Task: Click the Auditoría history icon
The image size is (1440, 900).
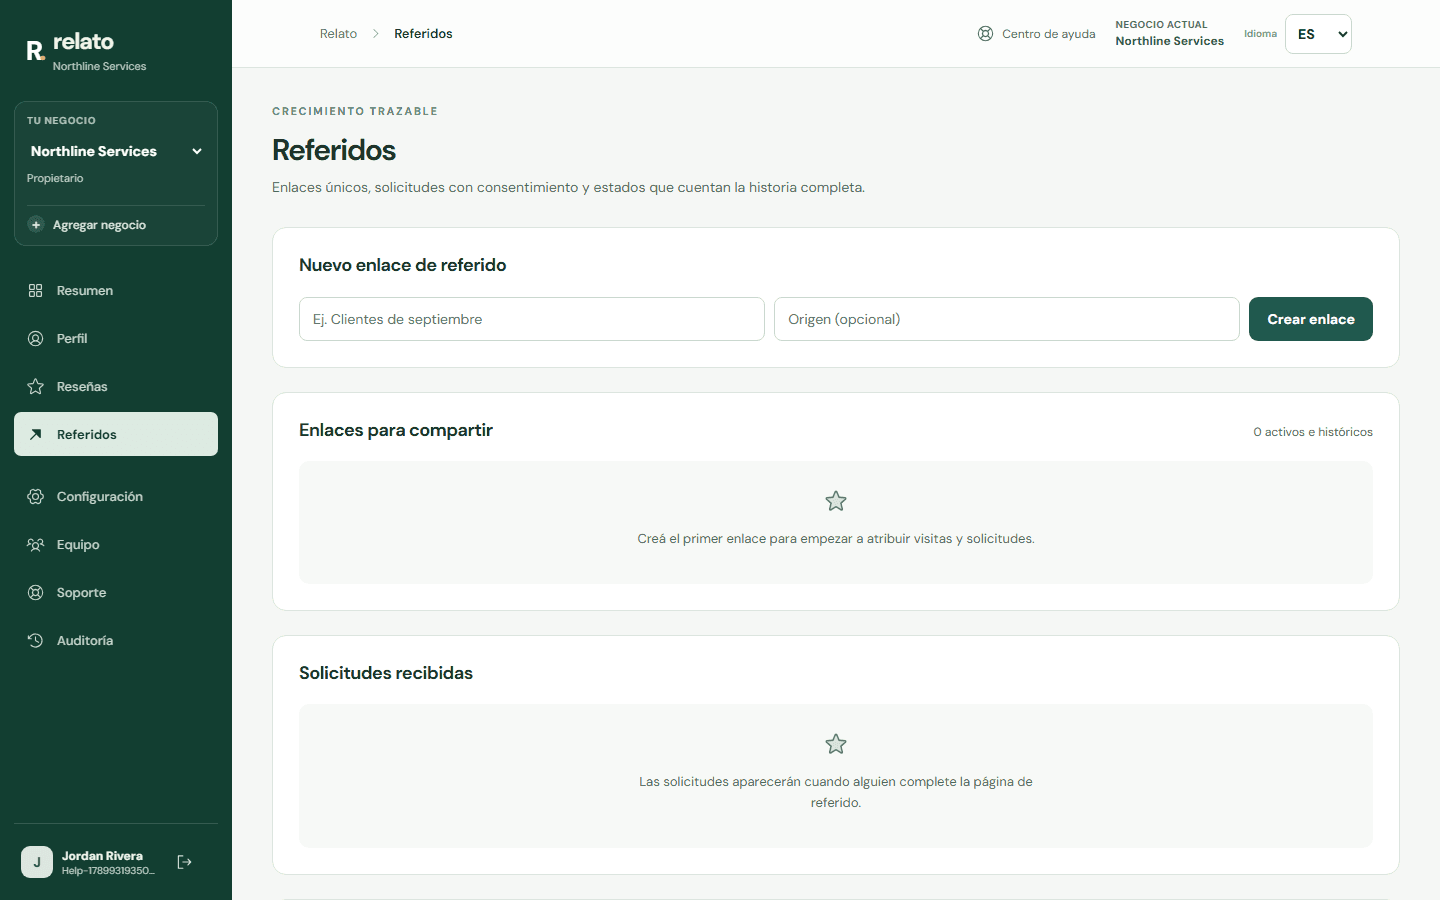Action: click(36, 641)
